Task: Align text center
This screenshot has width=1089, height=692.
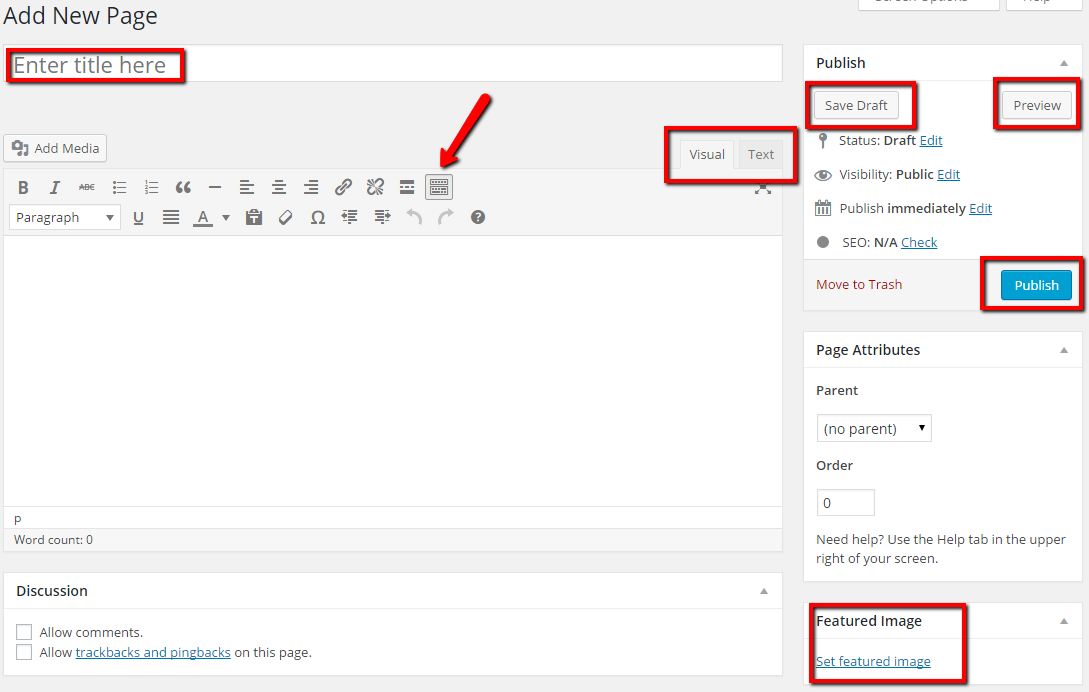Action: [x=279, y=187]
